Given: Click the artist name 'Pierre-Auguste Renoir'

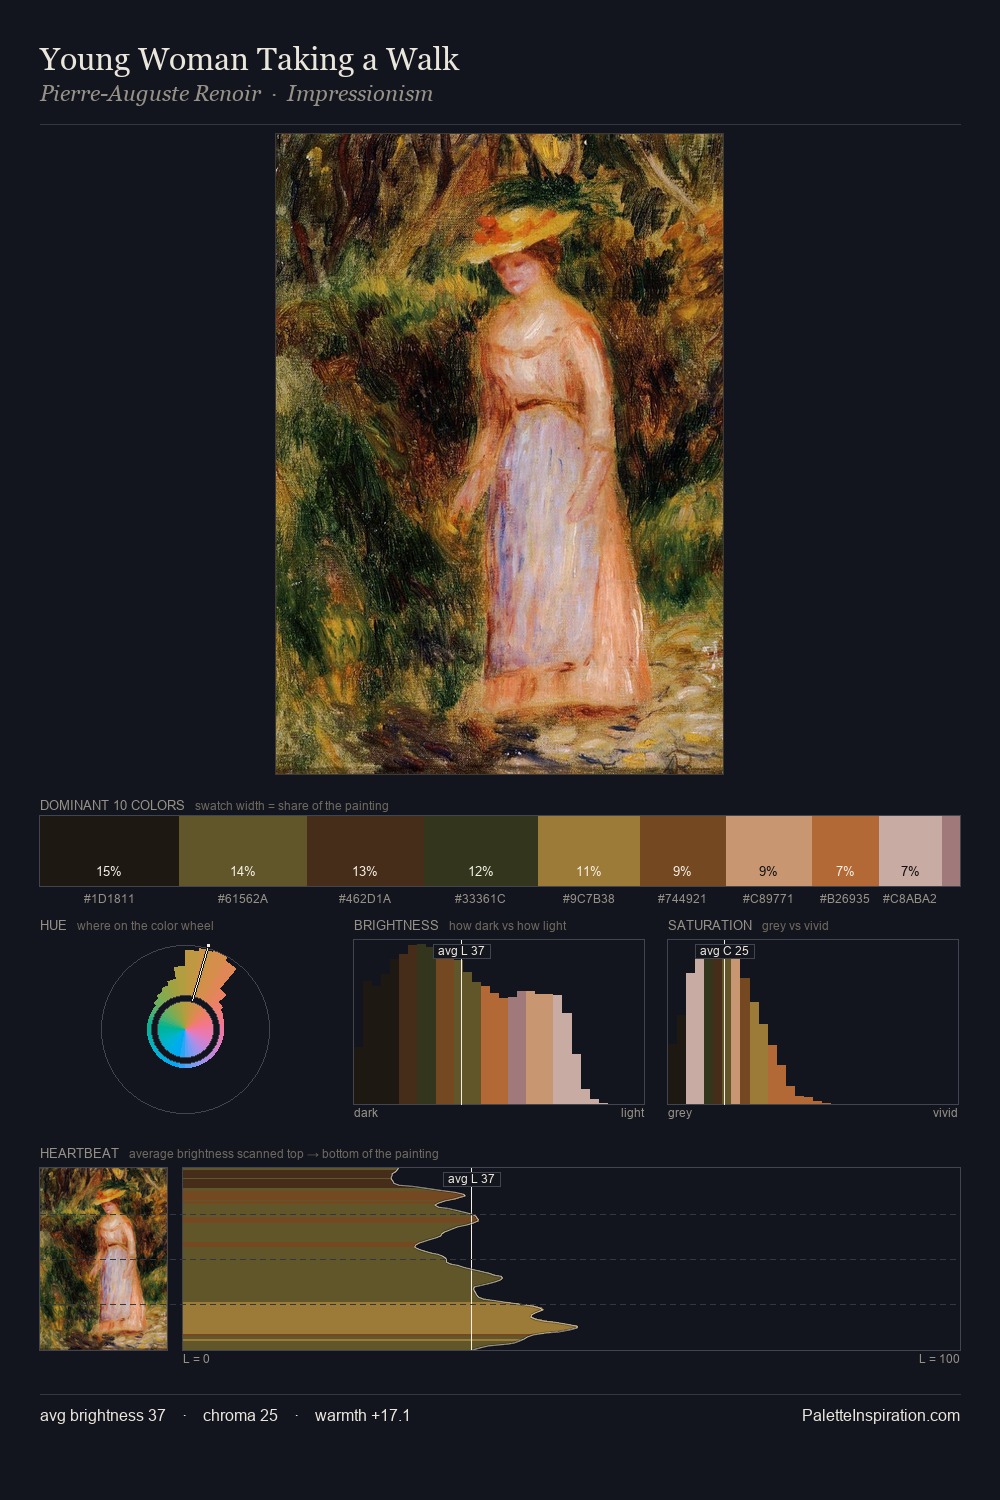Looking at the screenshot, I should 150,94.
